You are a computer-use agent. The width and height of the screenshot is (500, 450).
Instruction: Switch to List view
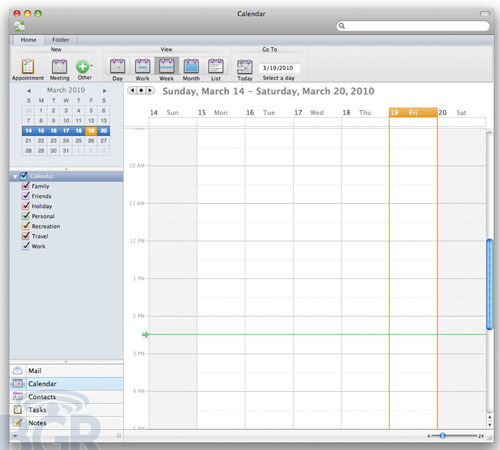tap(216, 70)
